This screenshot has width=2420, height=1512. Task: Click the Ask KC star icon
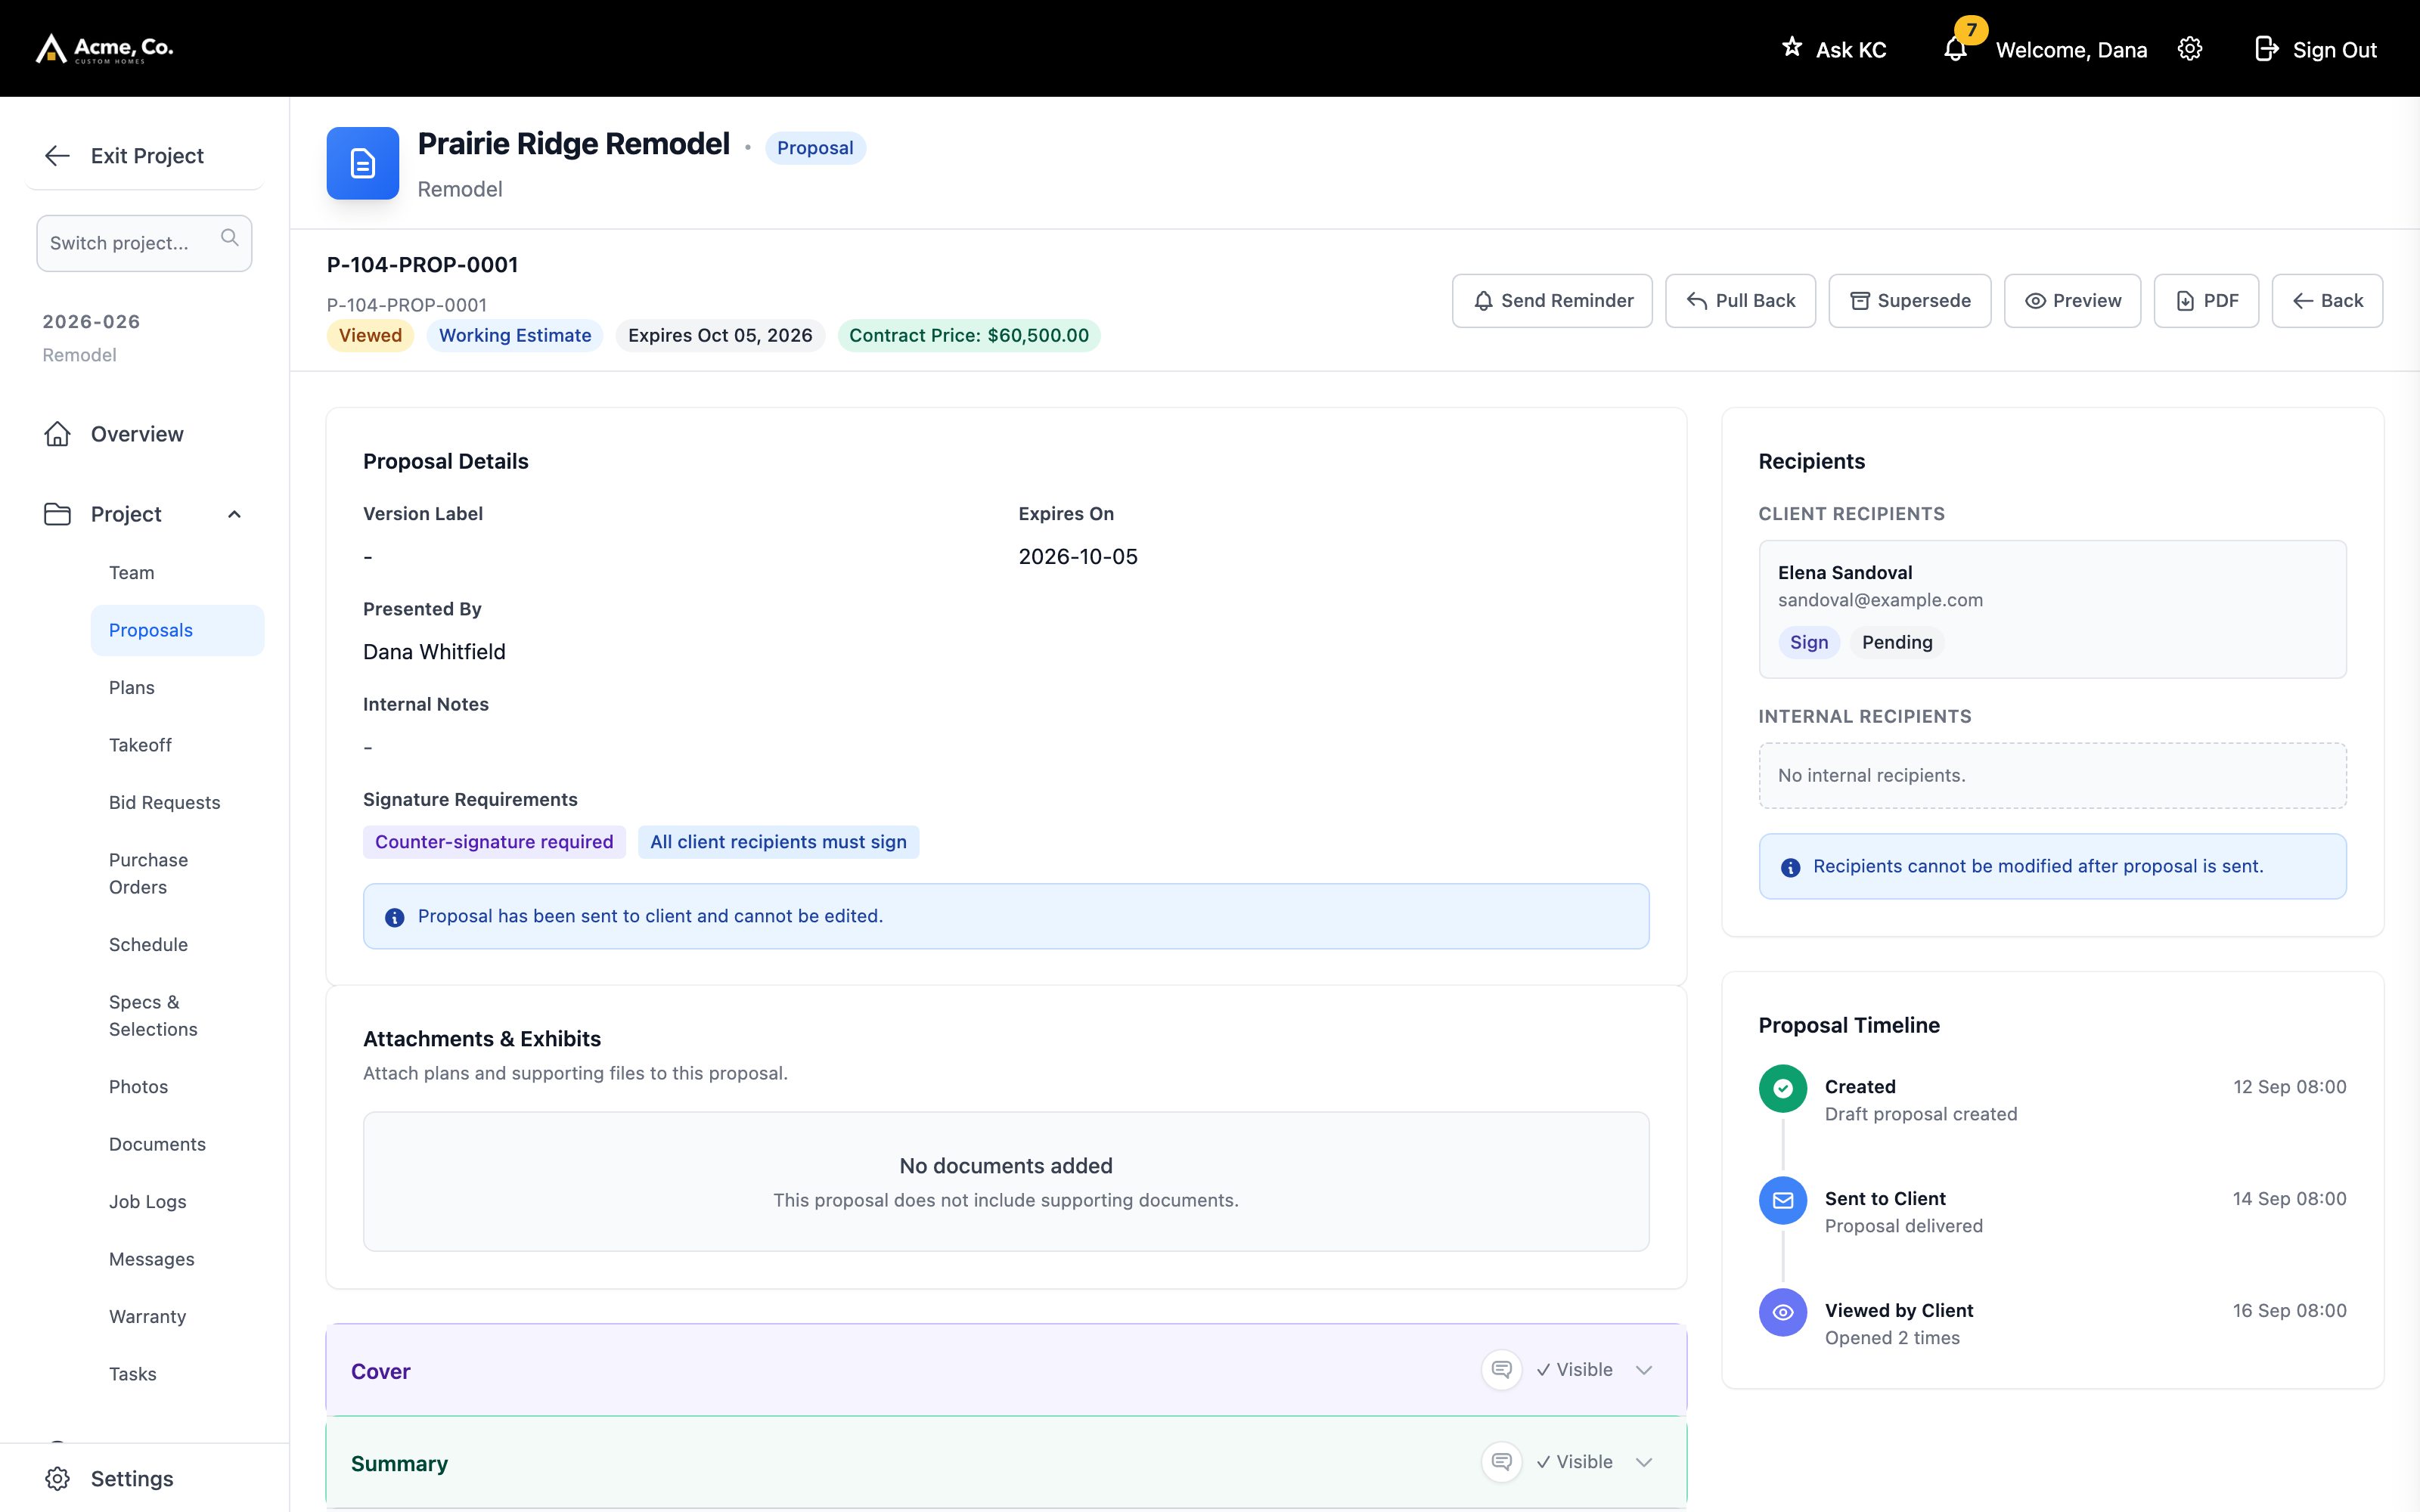[x=1792, y=47]
